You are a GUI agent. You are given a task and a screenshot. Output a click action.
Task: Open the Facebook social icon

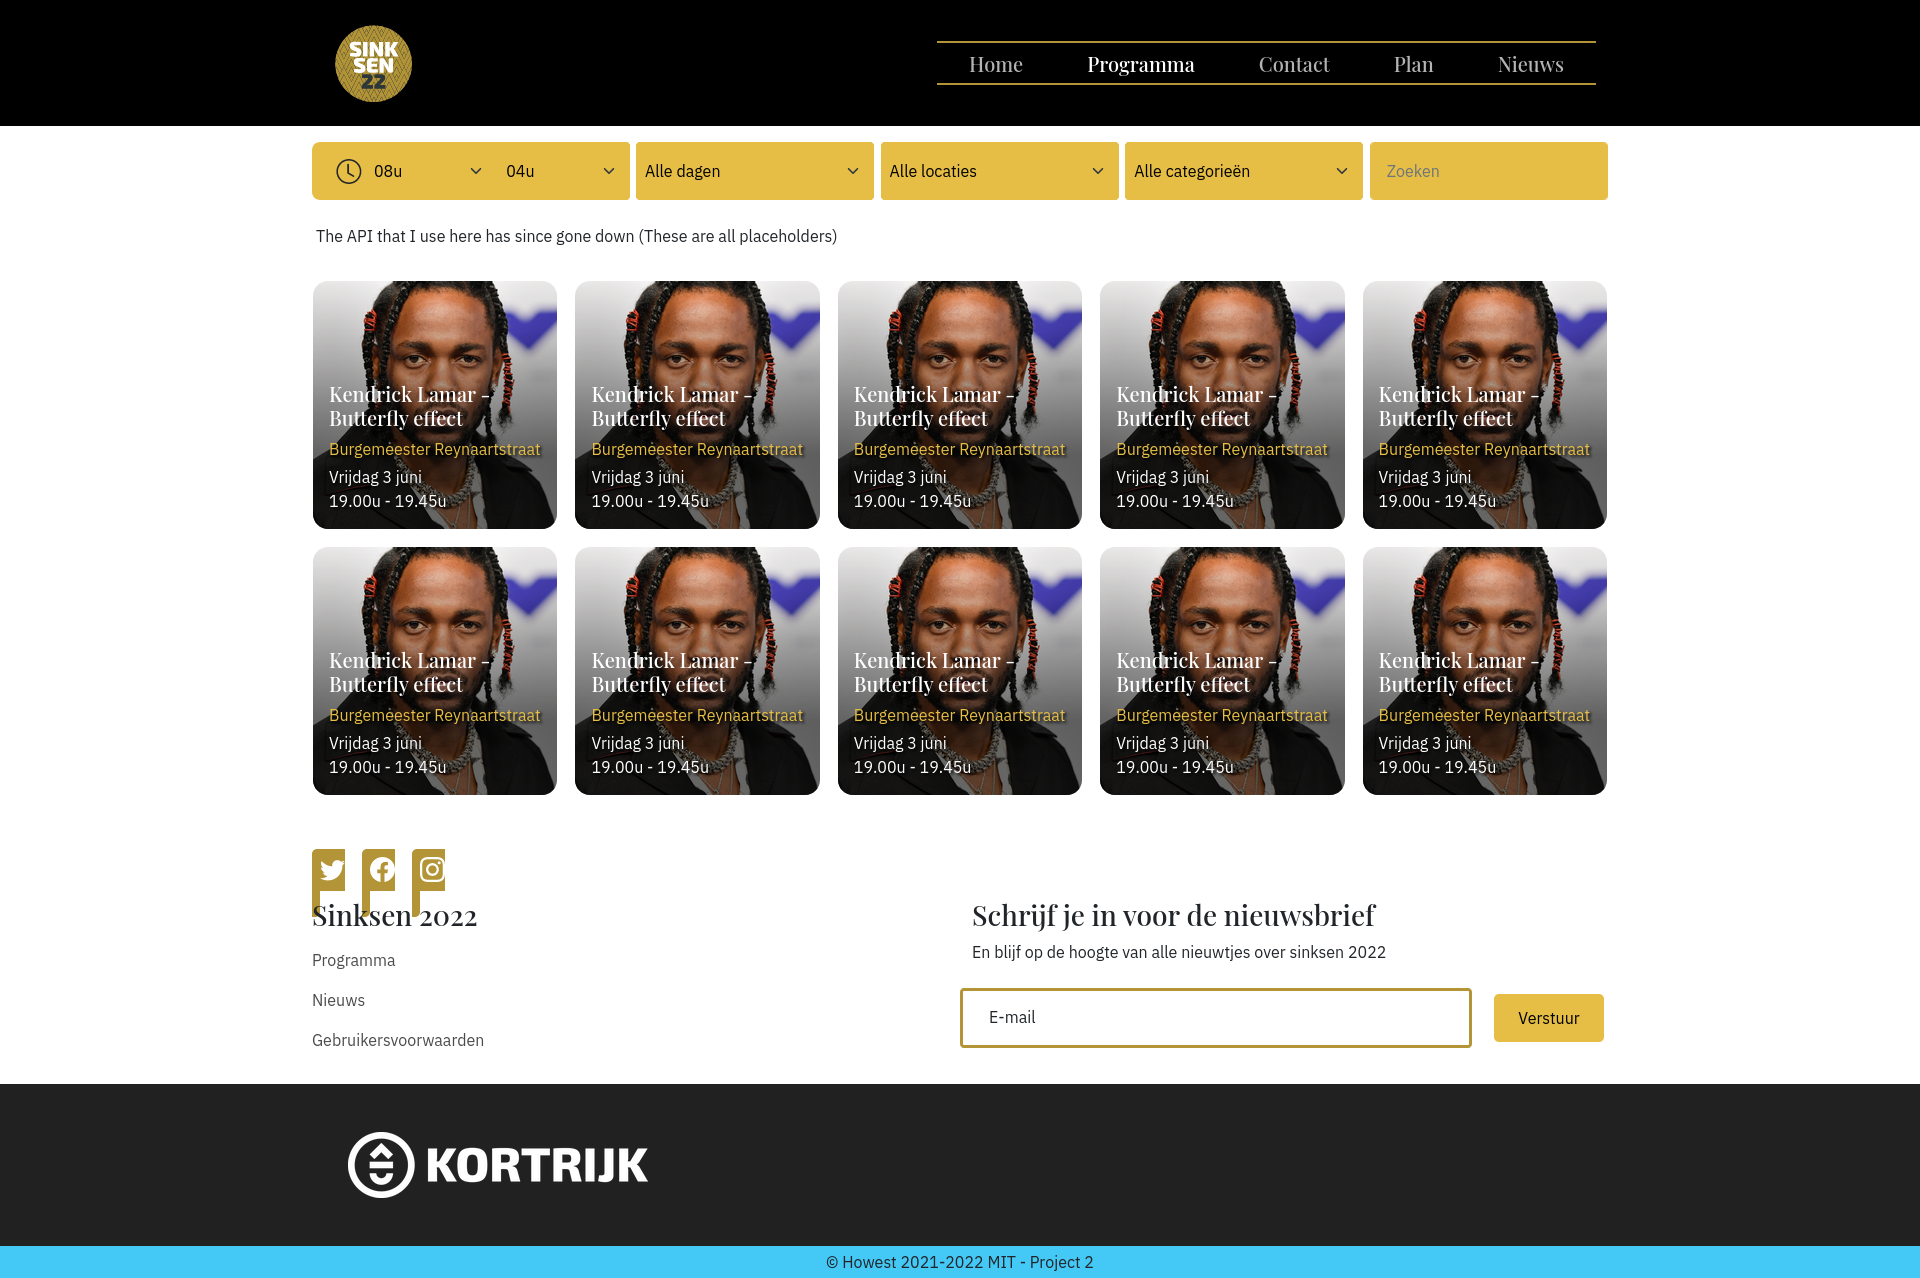click(382, 870)
